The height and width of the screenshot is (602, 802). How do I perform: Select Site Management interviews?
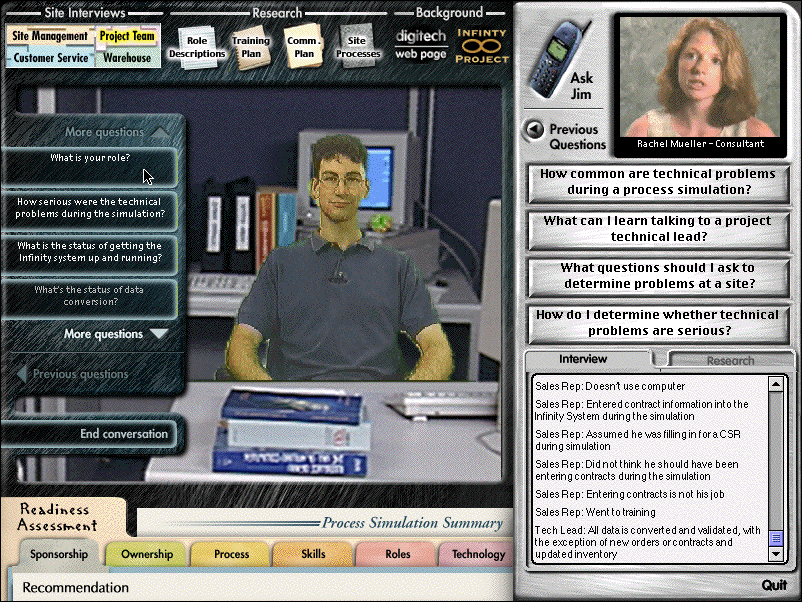(50, 36)
